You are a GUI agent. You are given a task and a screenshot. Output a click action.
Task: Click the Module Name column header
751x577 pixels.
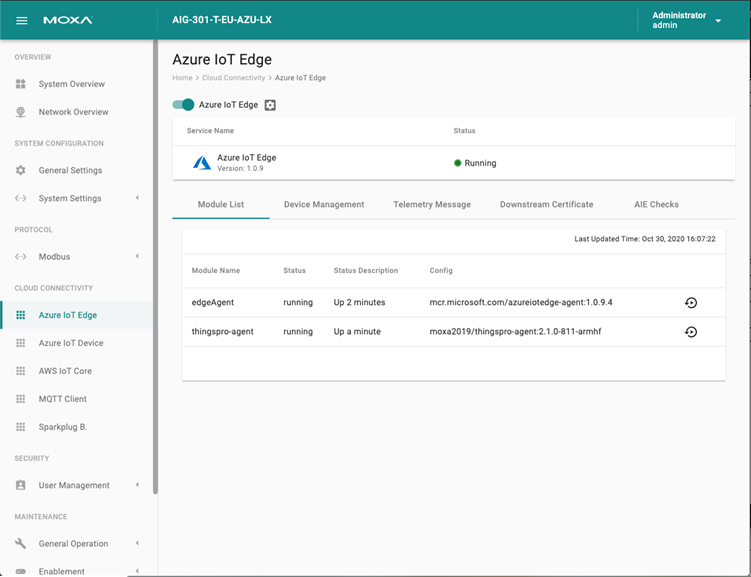click(x=216, y=271)
